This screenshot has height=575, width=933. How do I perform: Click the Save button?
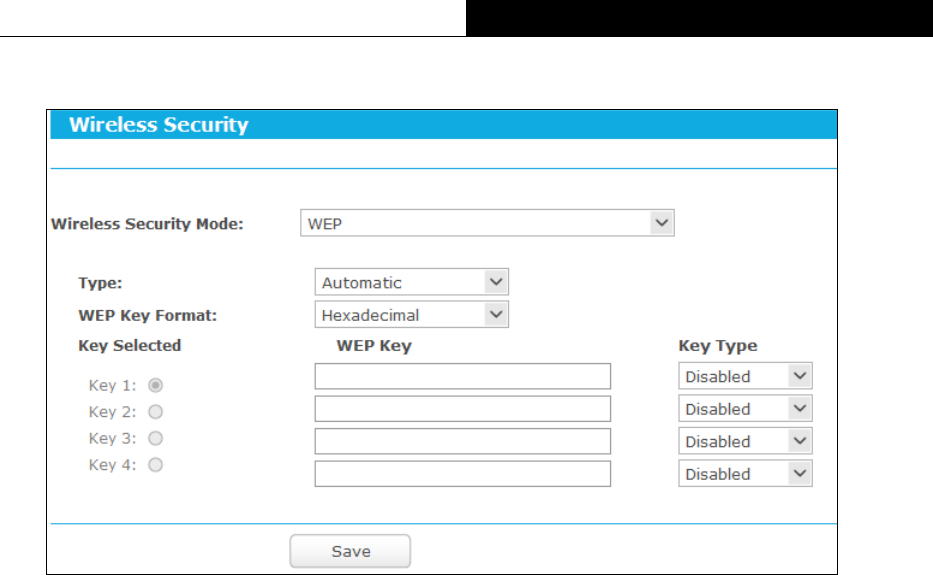[350, 551]
